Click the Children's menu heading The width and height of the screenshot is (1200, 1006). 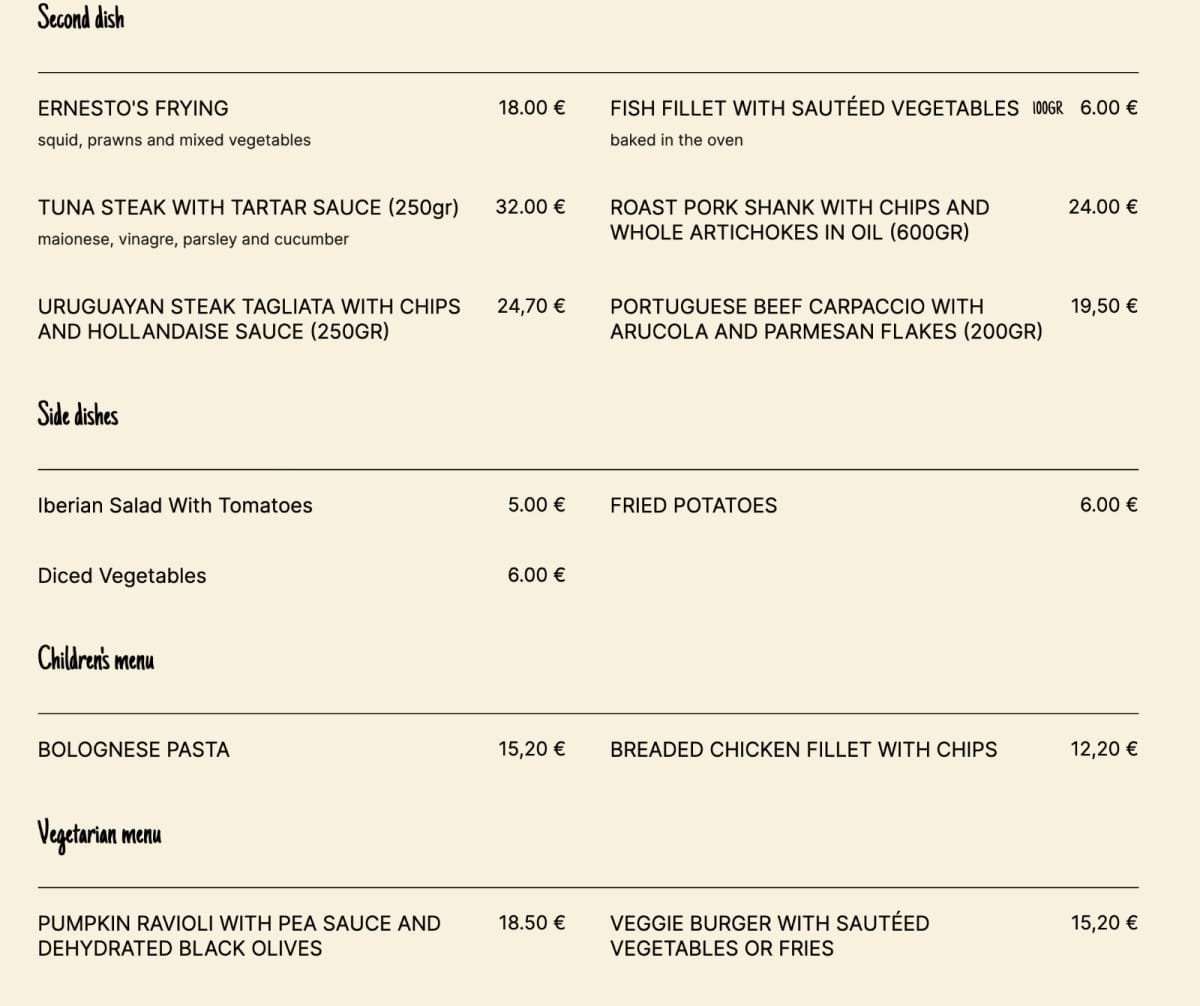coord(96,659)
